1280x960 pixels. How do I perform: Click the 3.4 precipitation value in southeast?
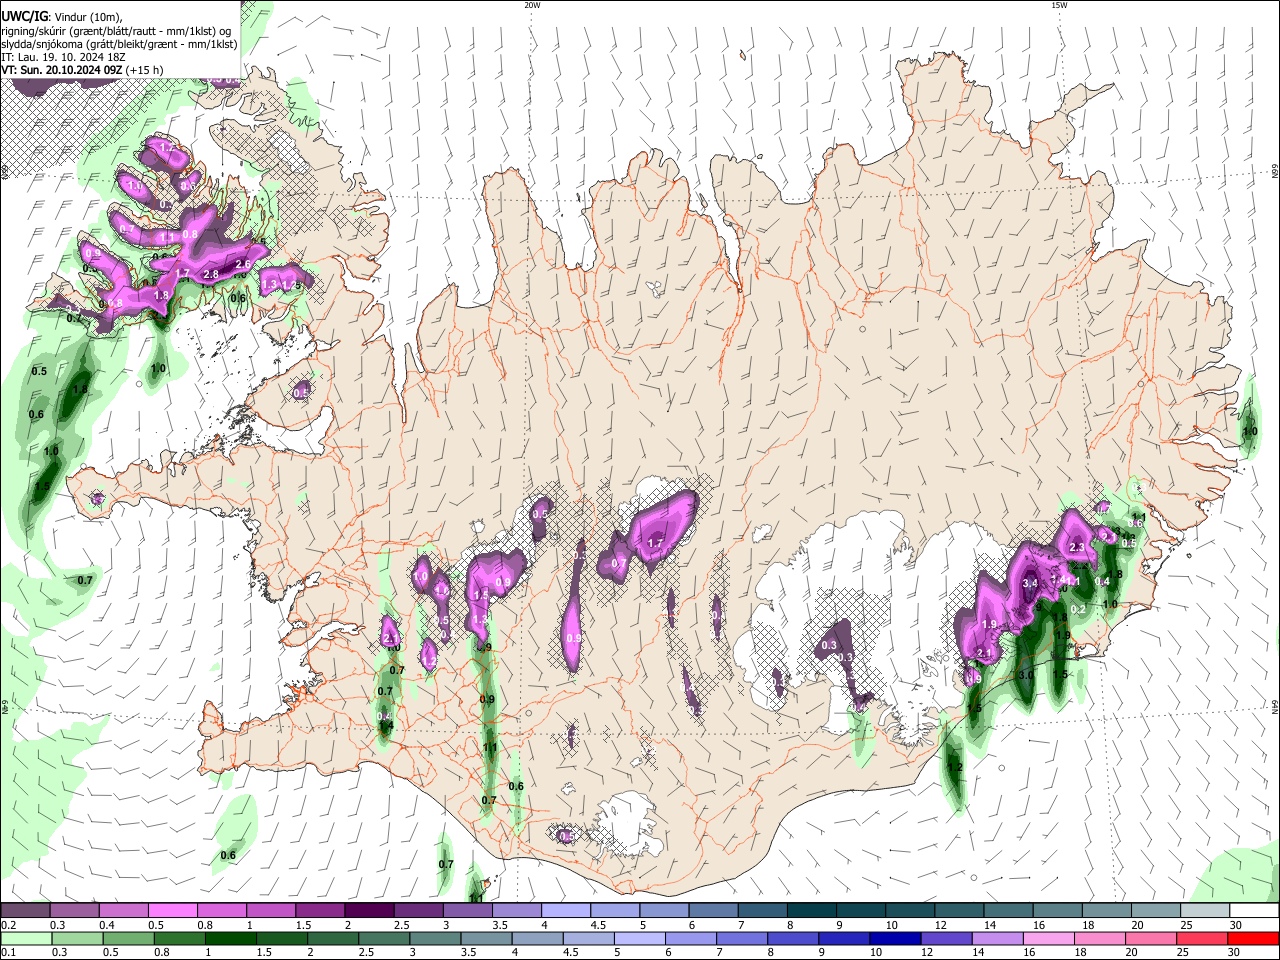click(1032, 583)
